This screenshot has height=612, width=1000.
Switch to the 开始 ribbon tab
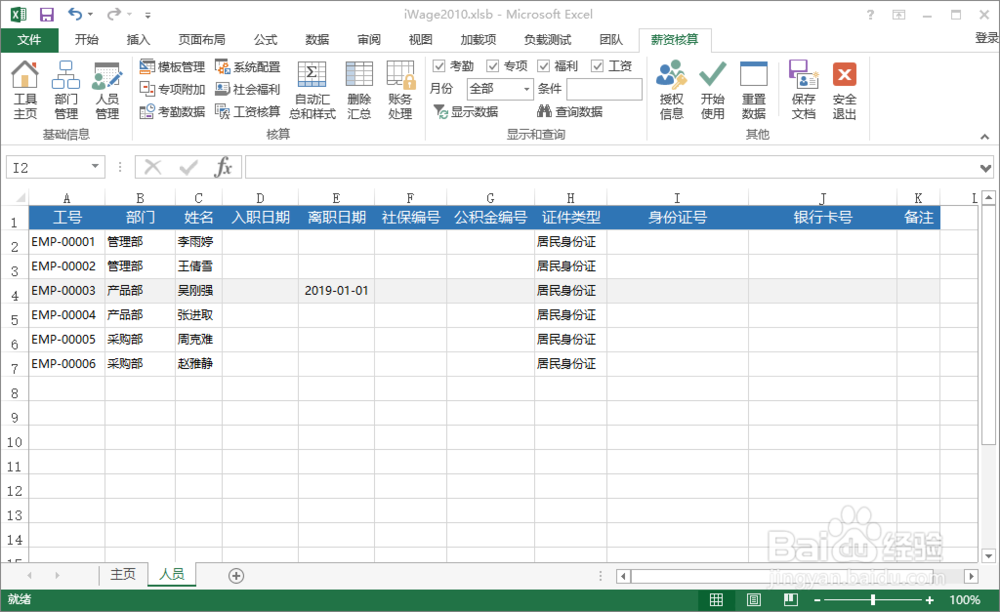[86, 40]
